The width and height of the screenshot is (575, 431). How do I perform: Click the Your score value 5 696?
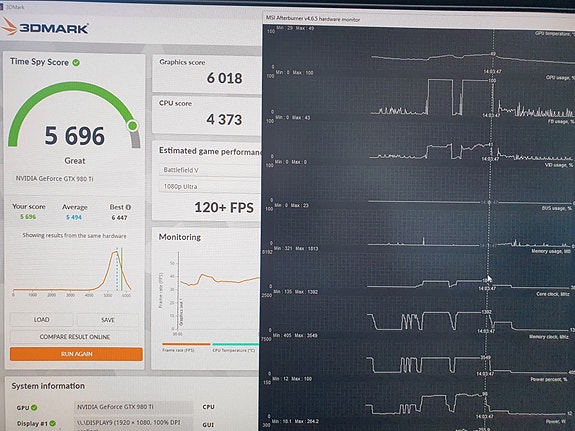[x=28, y=217]
